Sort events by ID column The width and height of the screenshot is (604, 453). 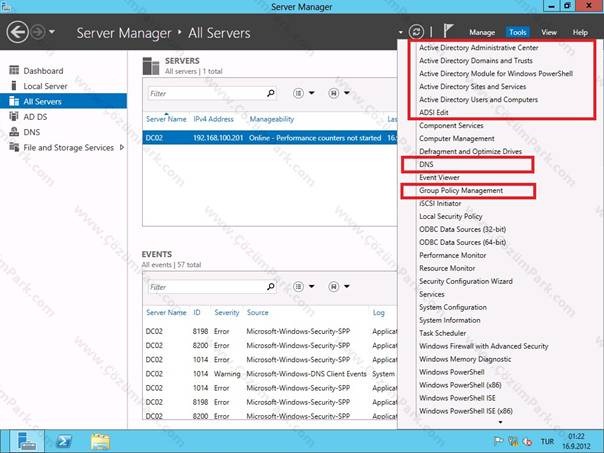pos(197,313)
